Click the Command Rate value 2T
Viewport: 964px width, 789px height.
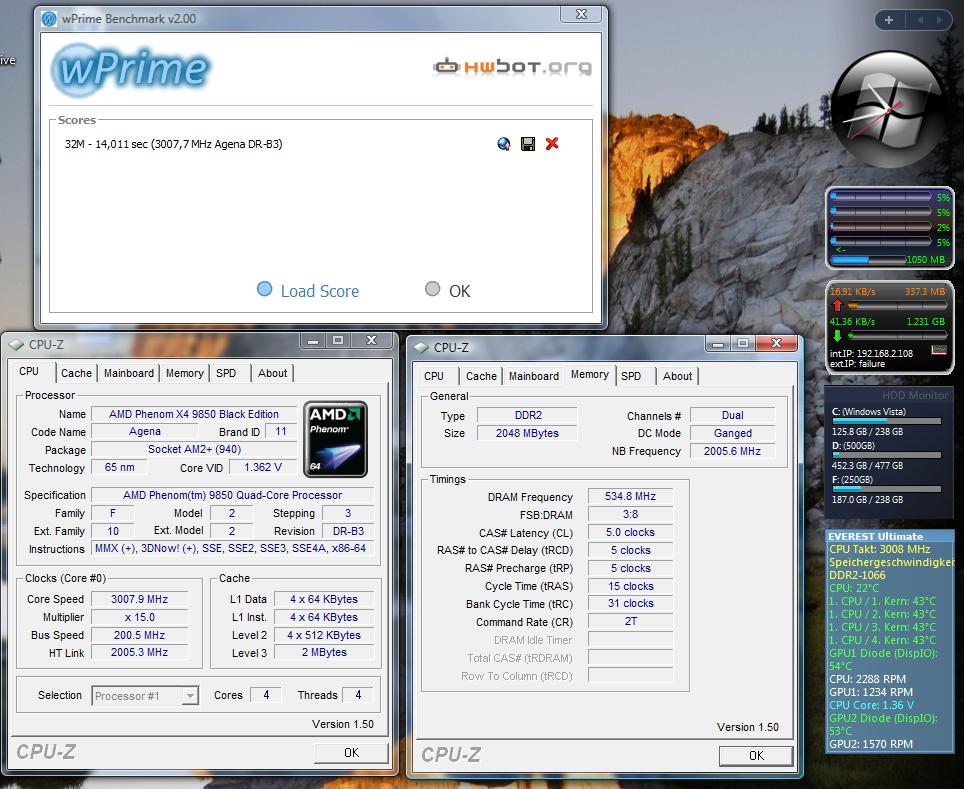click(630, 622)
